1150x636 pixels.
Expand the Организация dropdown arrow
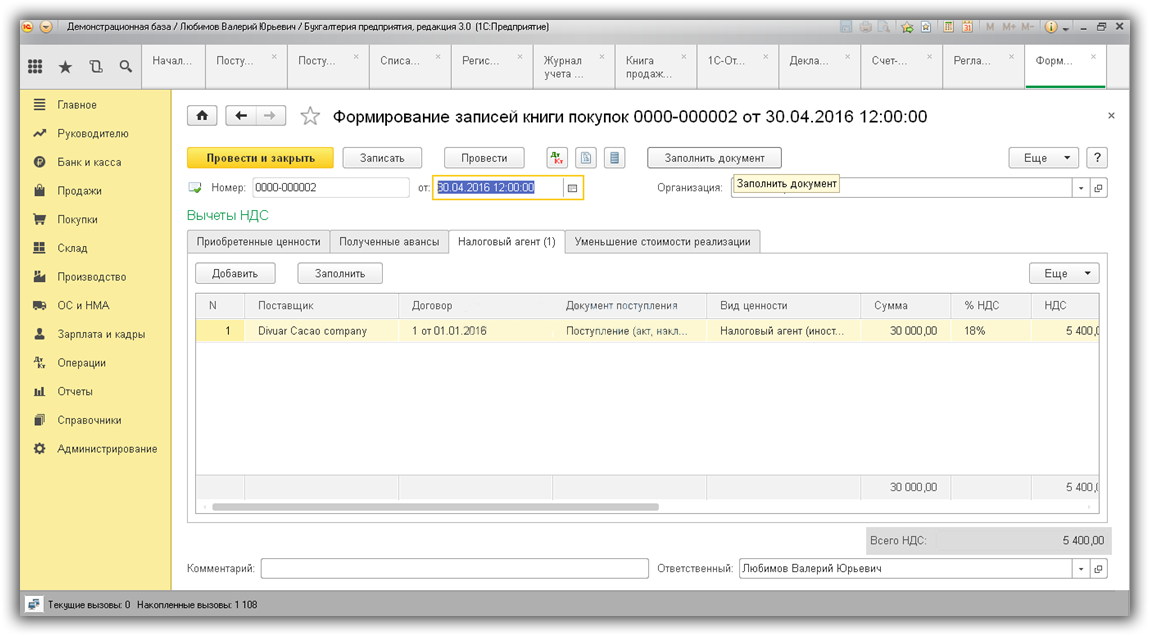[x=1081, y=188]
